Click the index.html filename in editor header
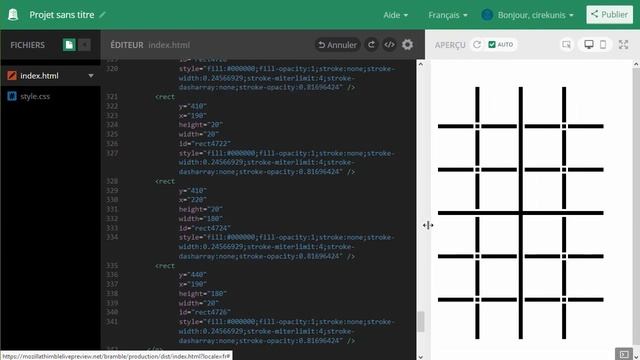The width and height of the screenshot is (640, 360). [x=169, y=45]
